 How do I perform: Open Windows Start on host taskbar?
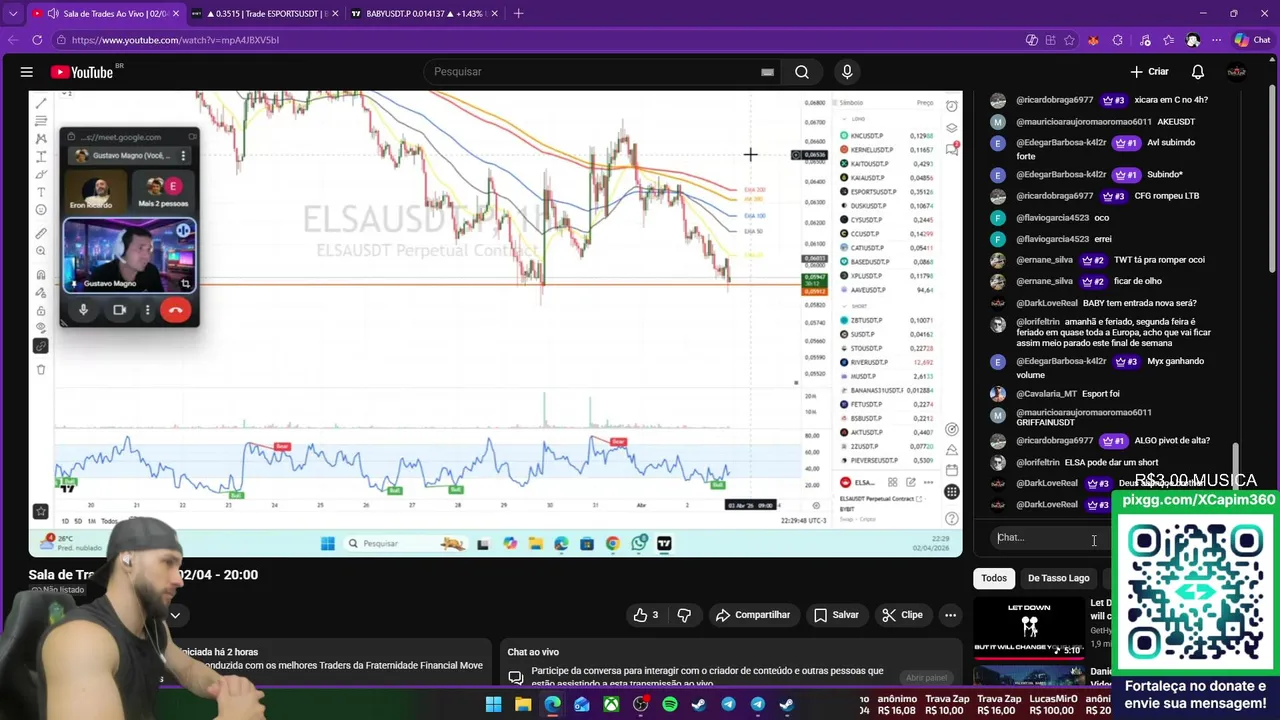pyautogui.click(x=493, y=704)
